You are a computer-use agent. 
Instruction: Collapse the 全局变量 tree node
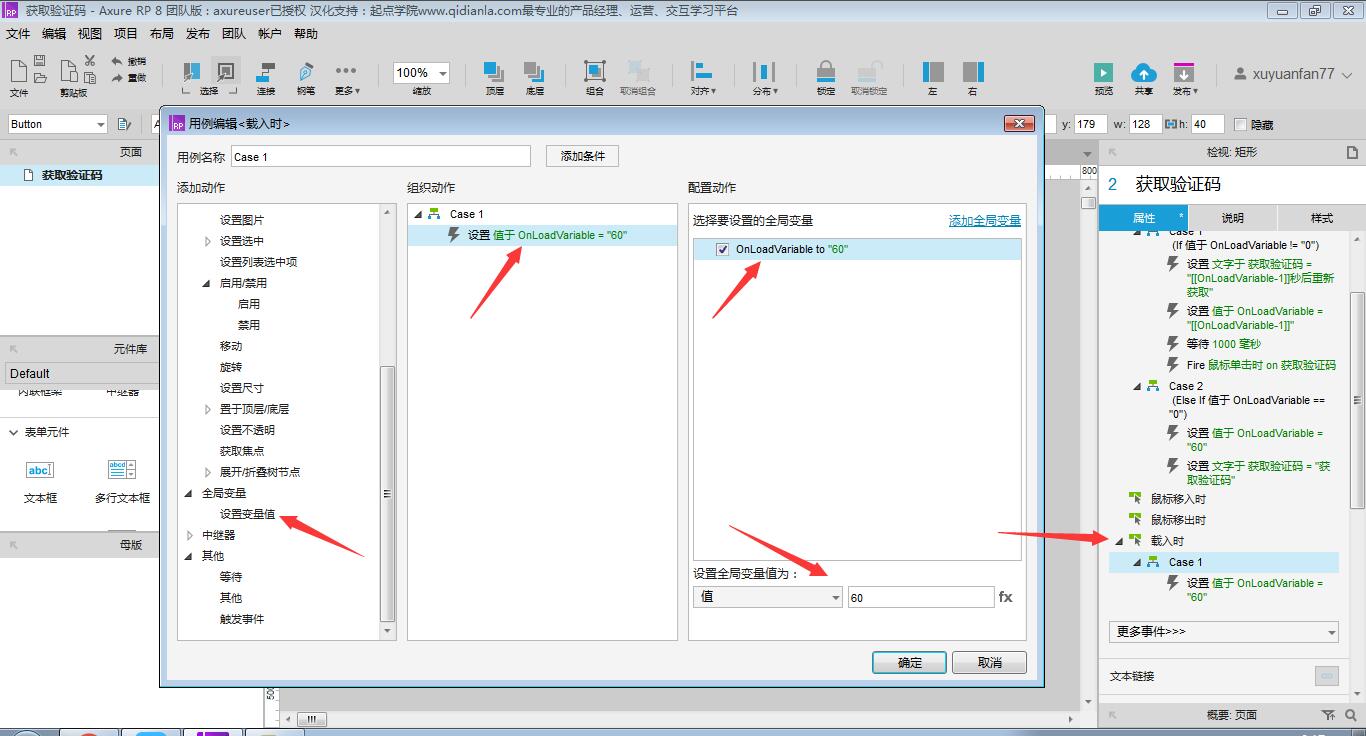(189, 493)
